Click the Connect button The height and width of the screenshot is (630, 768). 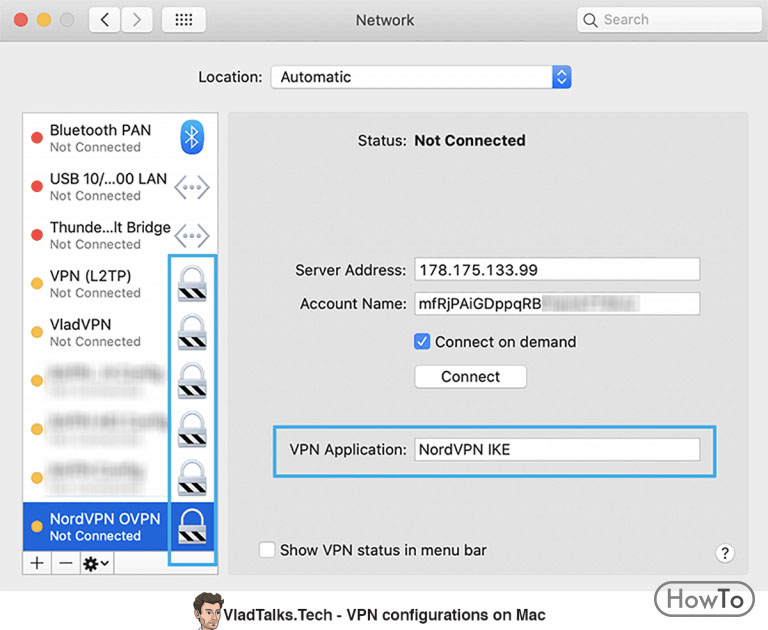tap(471, 377)
